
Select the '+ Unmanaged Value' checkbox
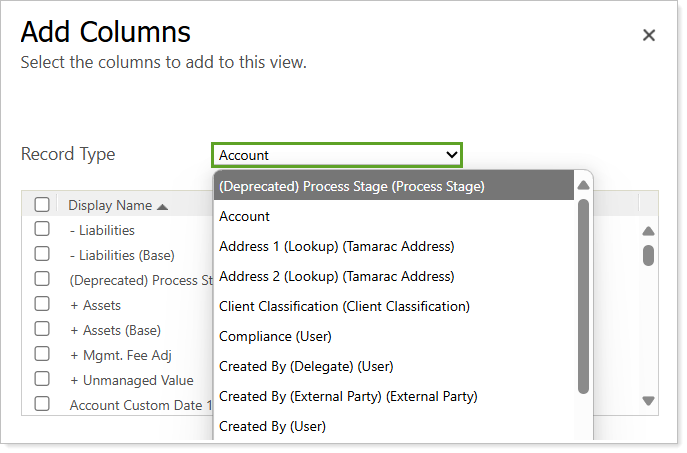[x=42, y=379]
